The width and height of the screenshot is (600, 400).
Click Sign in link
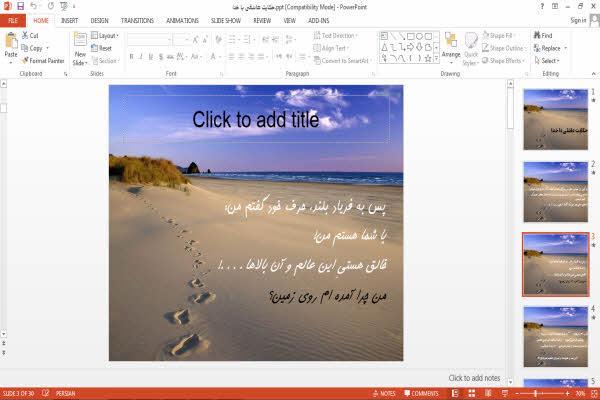click(x=578, y=20)
